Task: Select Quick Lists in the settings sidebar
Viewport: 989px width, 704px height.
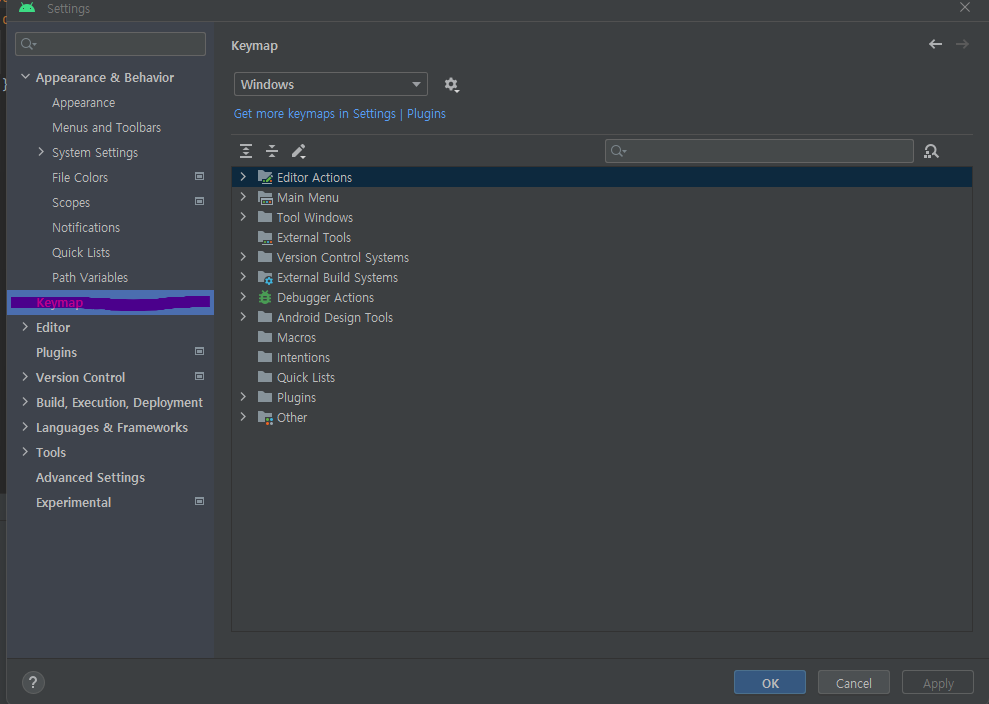Action: pyautogui.click(x=81, y=253)
